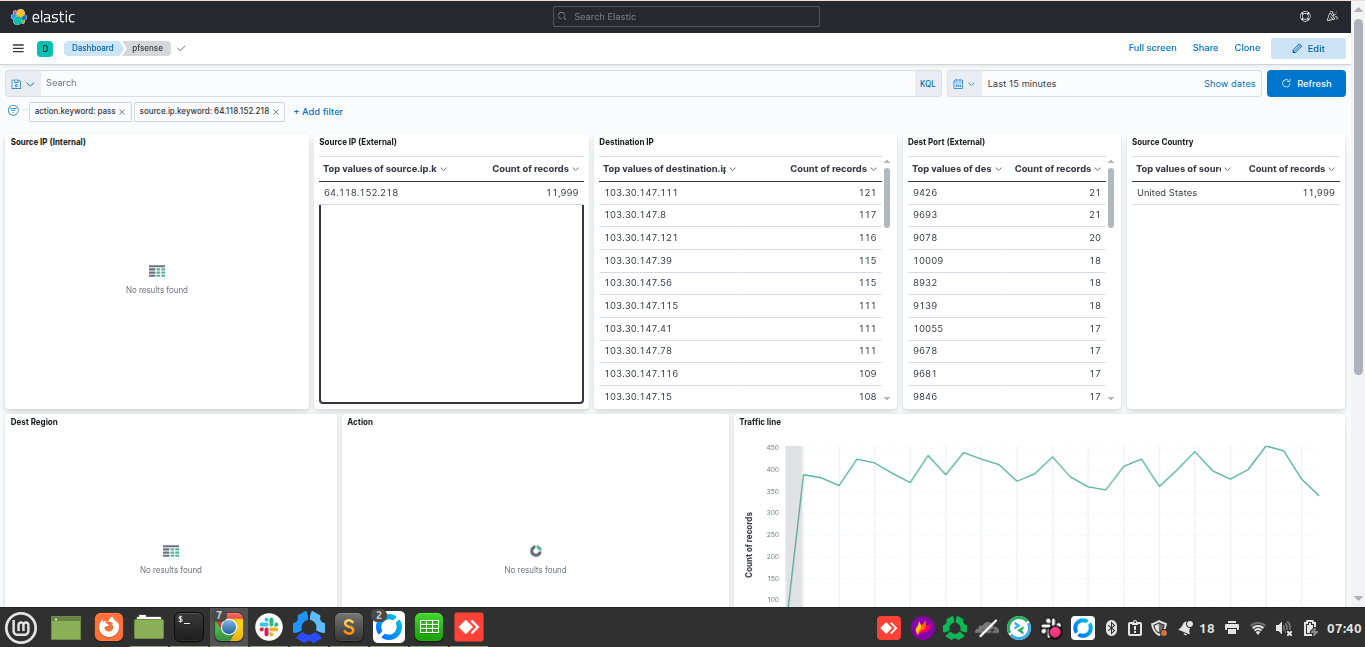Open the green D space selector

45,48
